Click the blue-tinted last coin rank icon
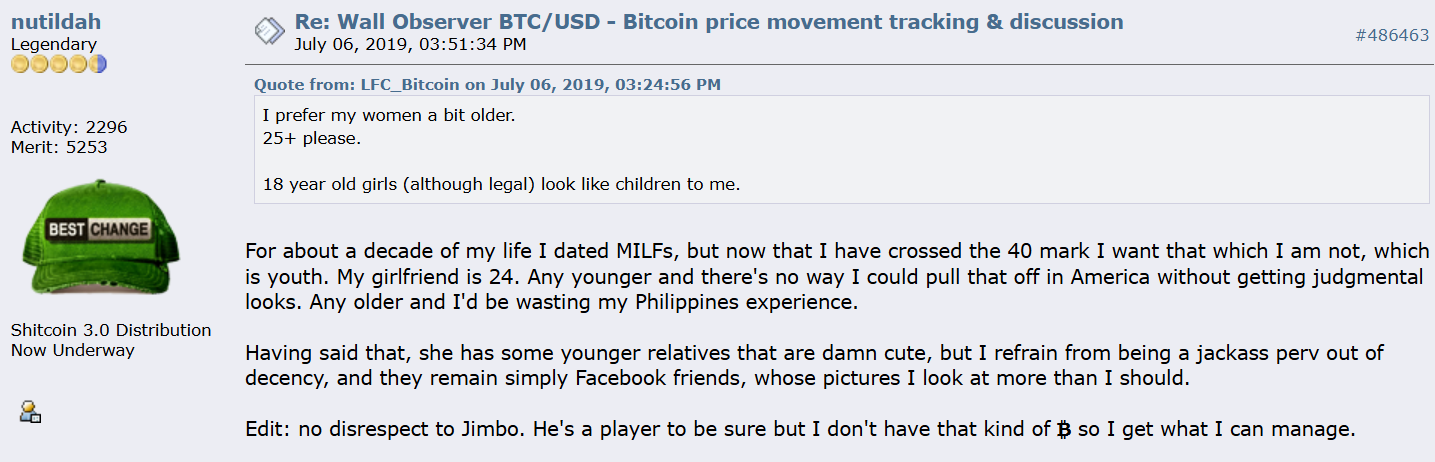The height and width of the screenshot is (462, 1435). coord(97,65)
